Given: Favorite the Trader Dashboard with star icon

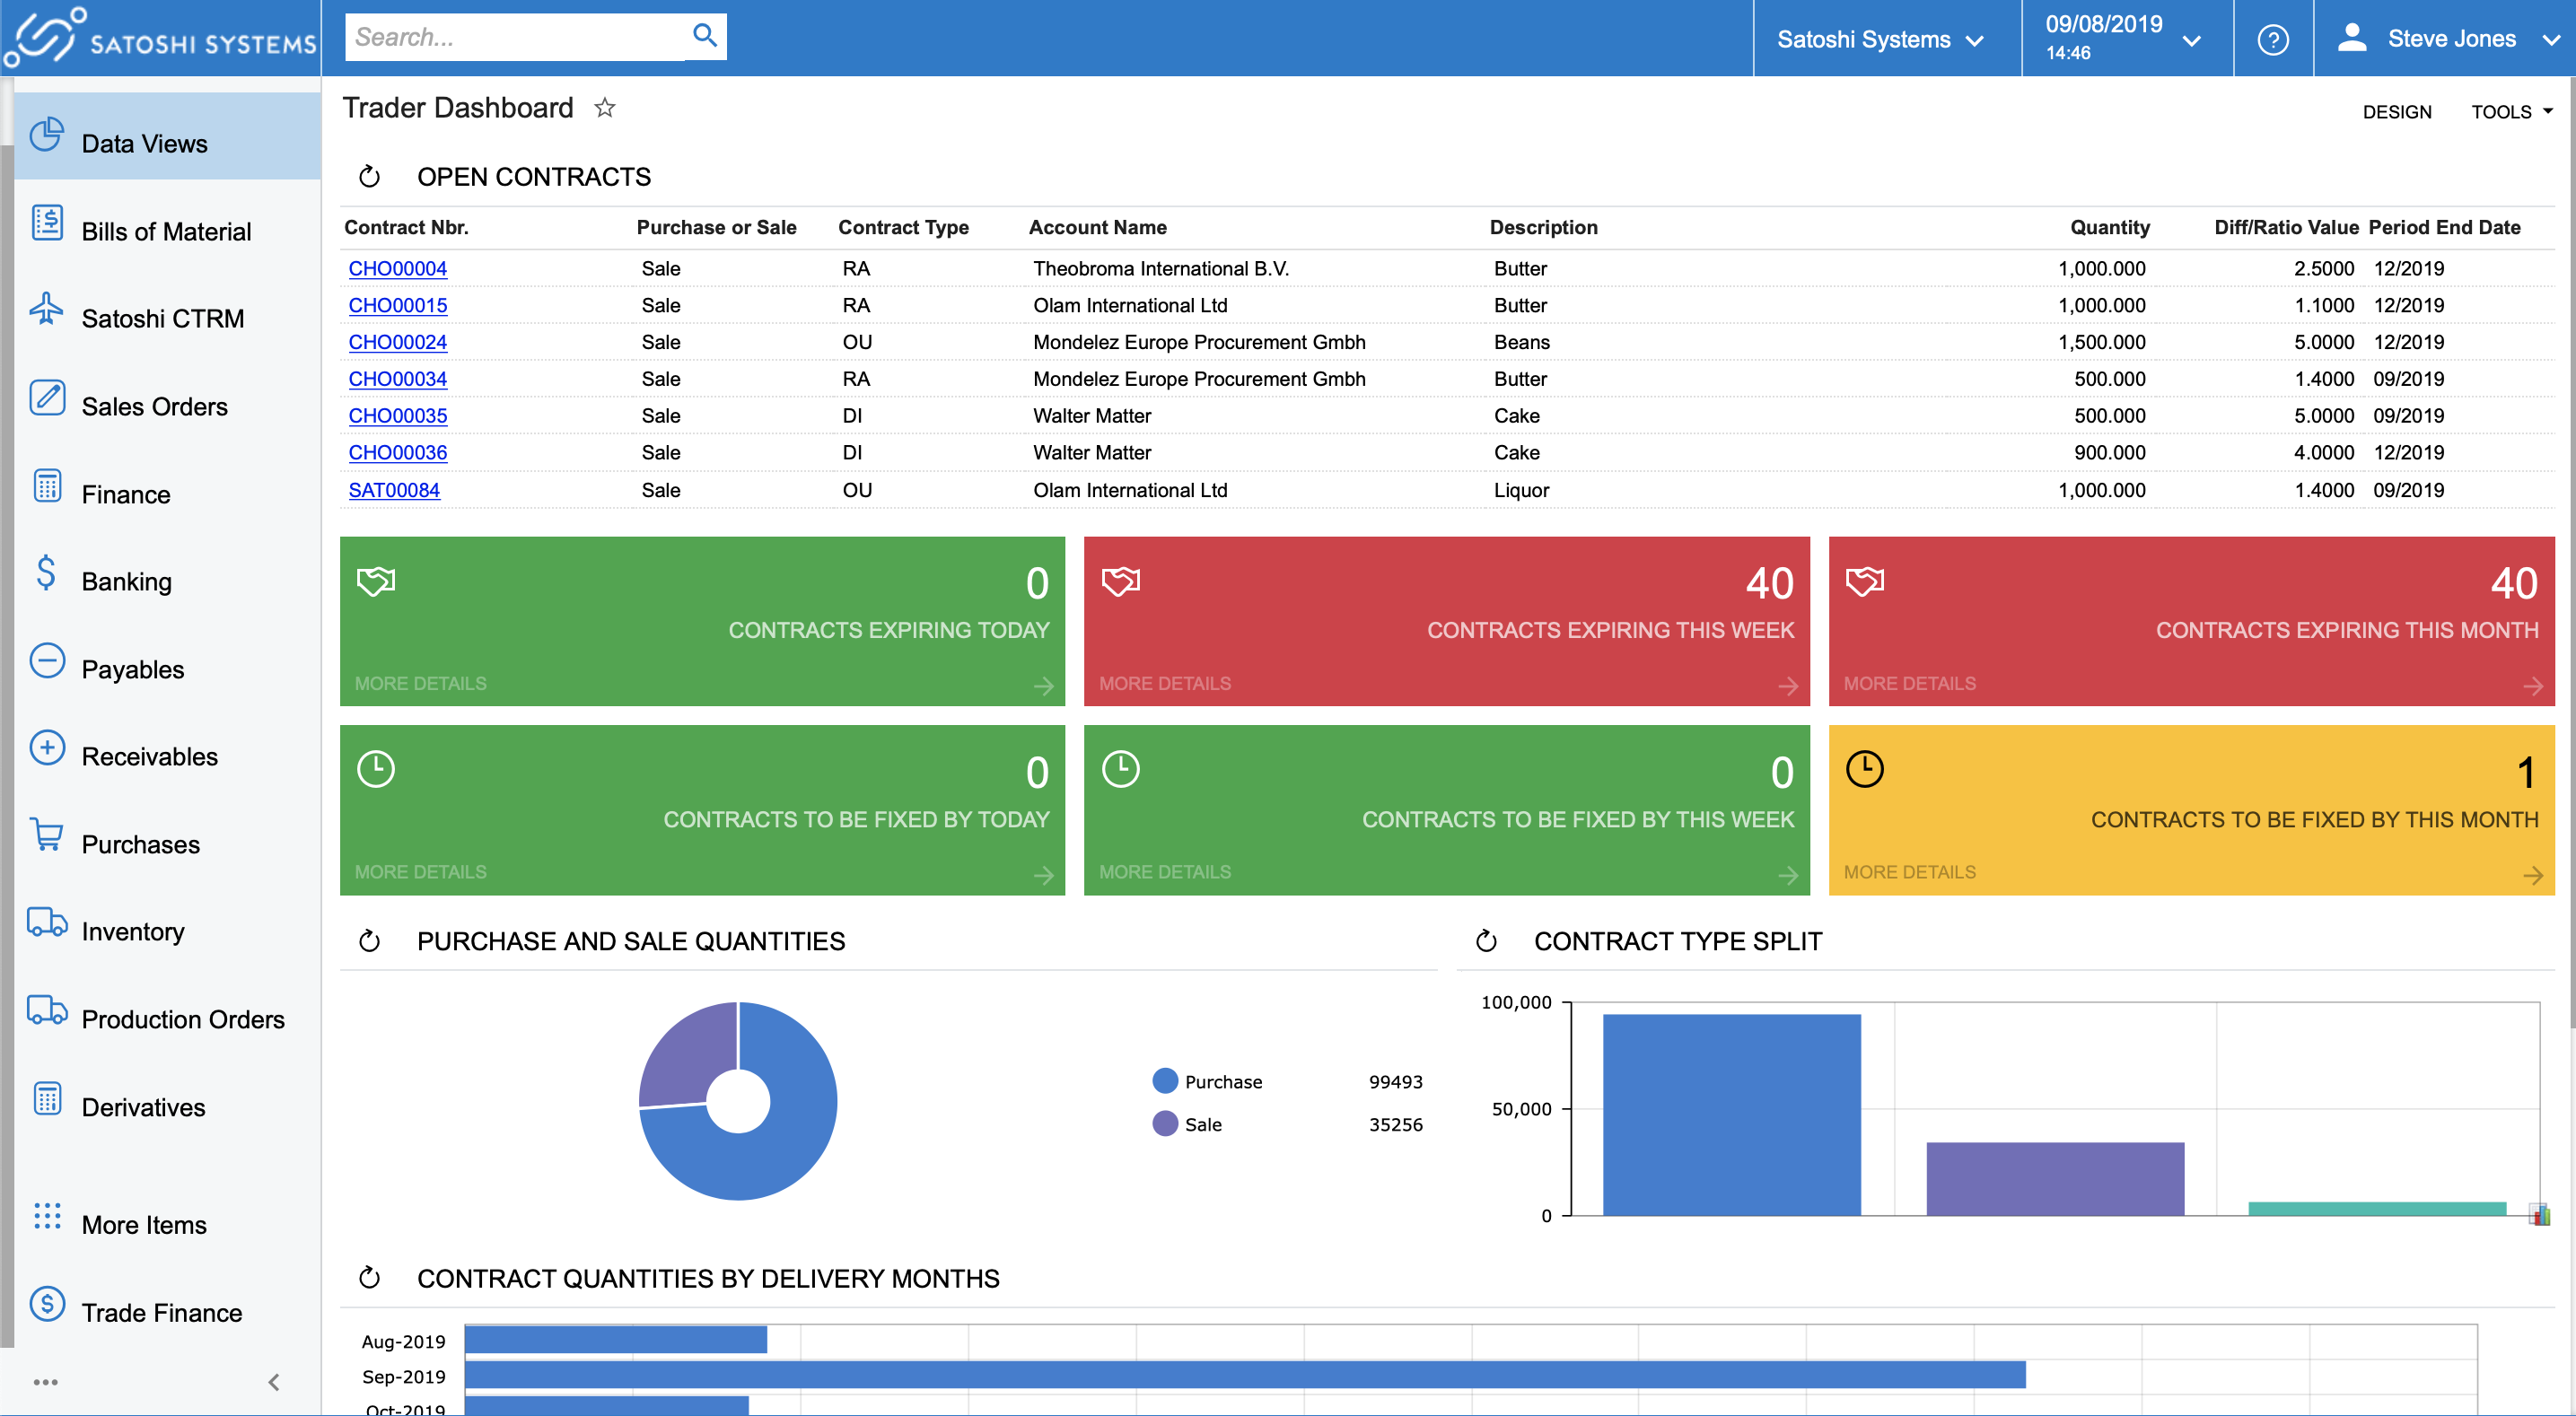Looking at the screenshot, I should click(604, 108).
